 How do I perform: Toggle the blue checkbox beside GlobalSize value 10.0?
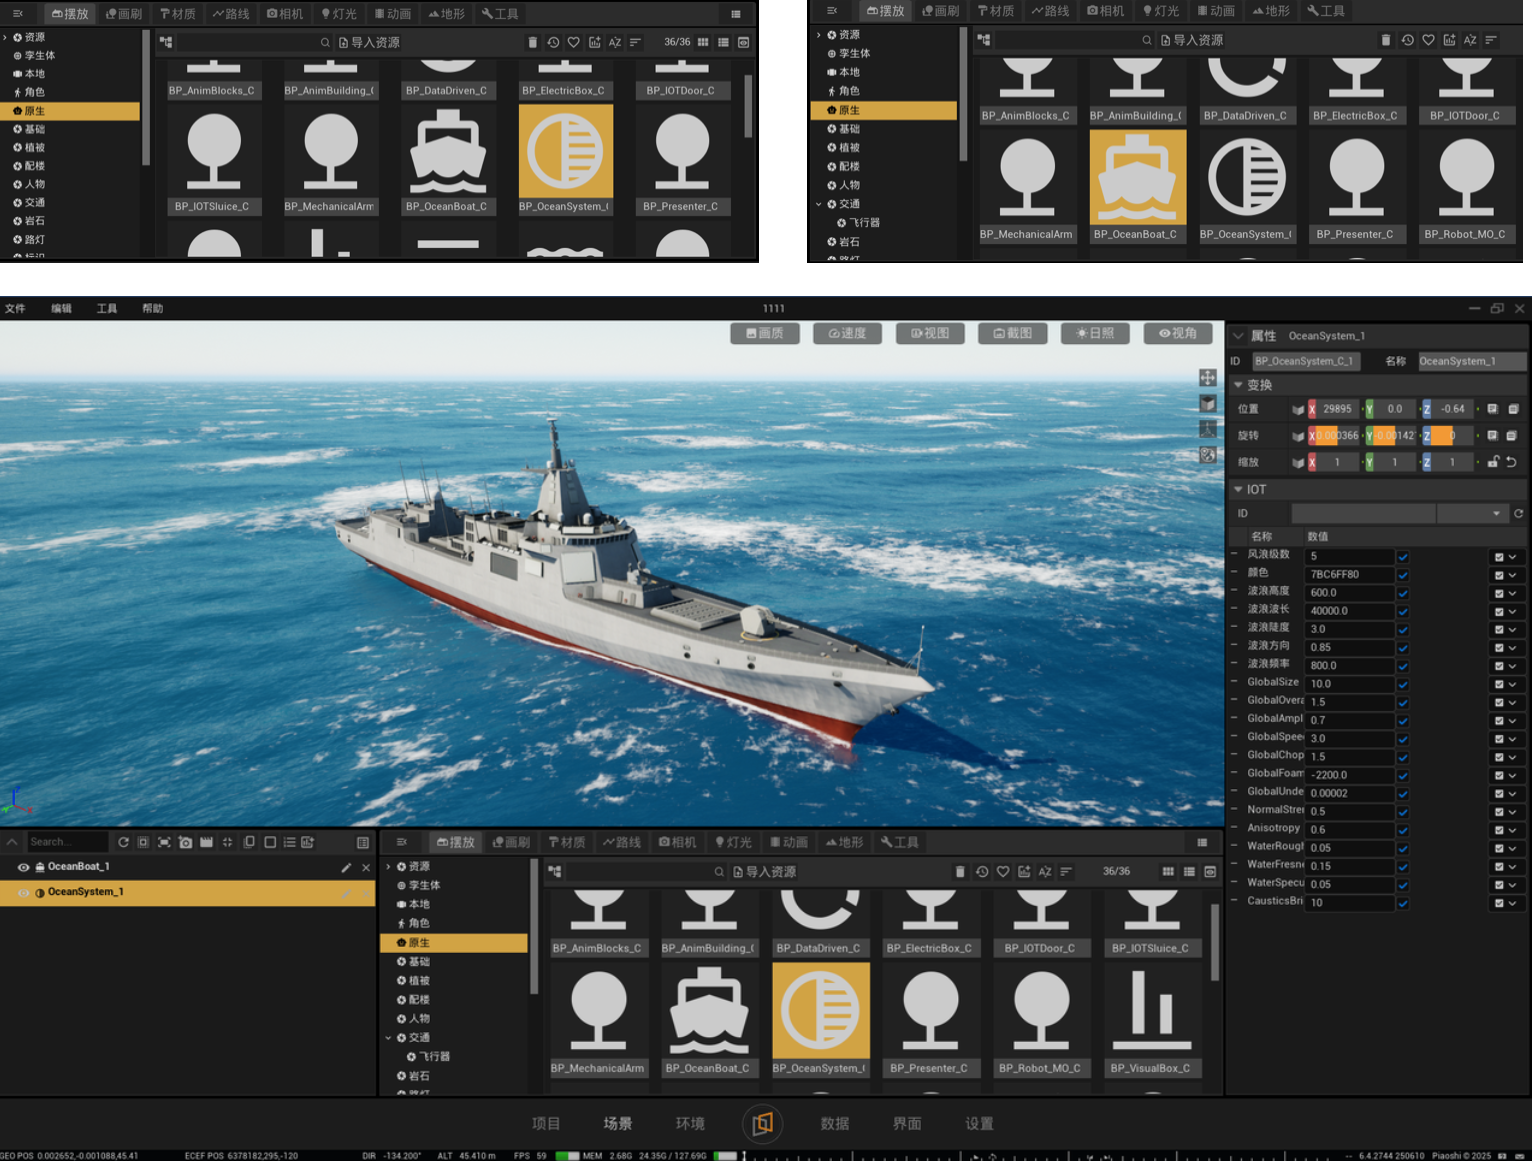point(1403,684)
